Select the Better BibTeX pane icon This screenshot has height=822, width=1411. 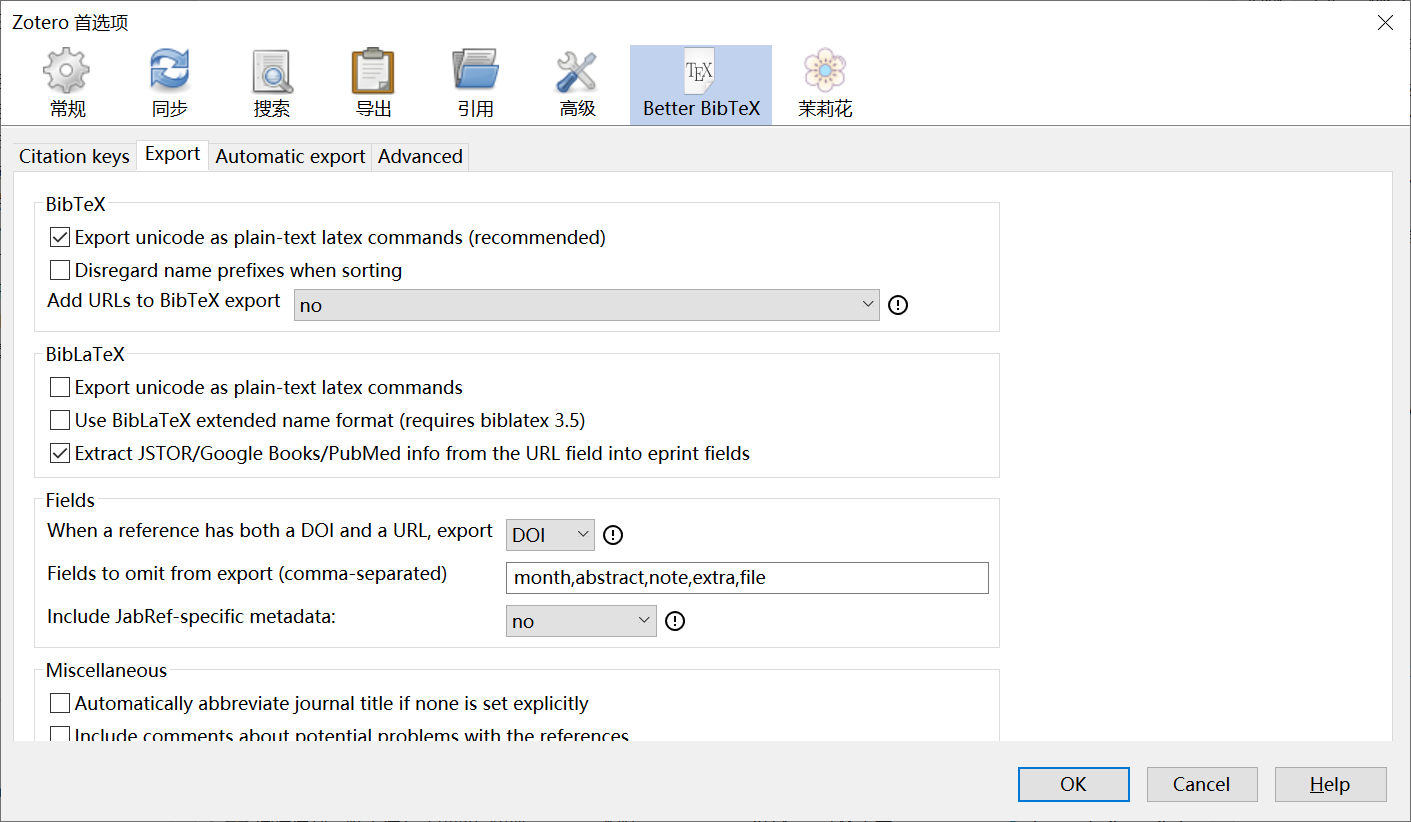[701, 85]
